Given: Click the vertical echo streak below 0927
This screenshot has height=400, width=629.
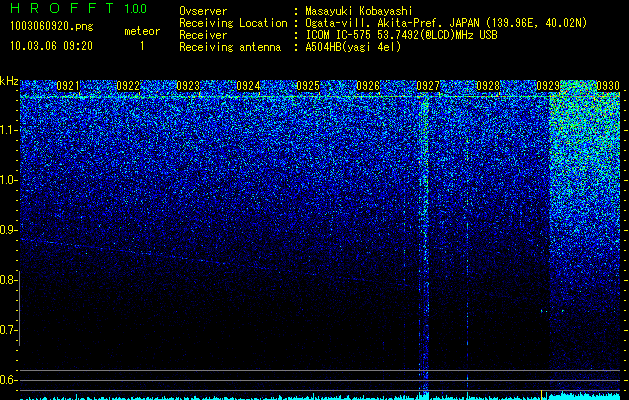Looking at the screenshot, I should tap(424, 245).
